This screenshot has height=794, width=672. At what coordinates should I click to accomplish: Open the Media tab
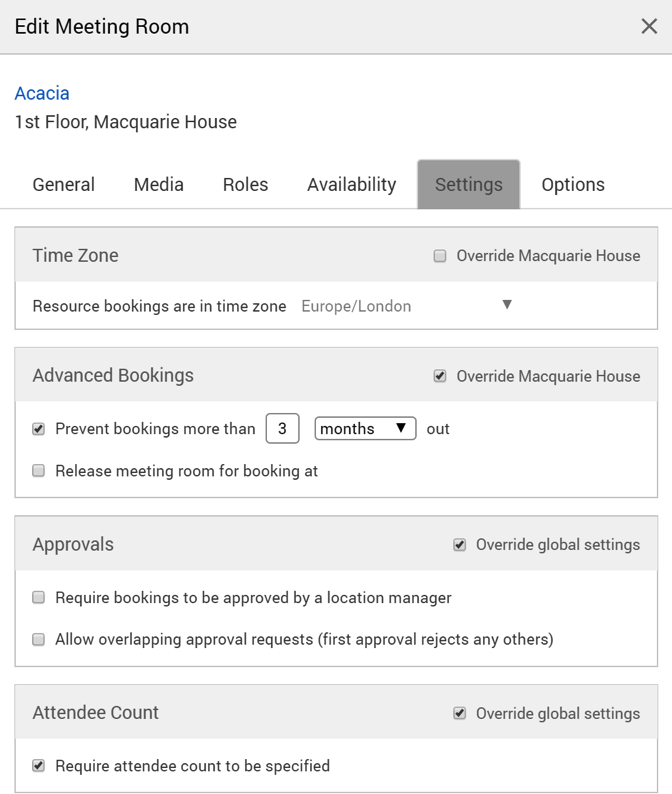click(x=159, y=185)
